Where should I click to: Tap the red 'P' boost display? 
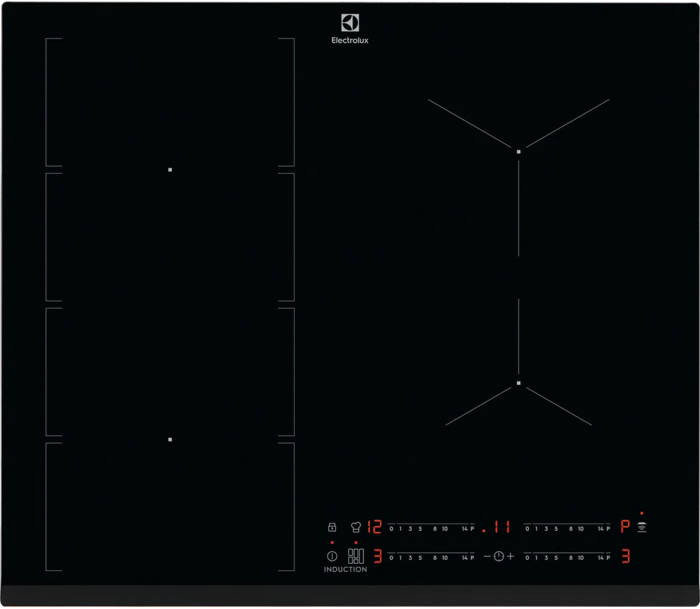coord(624,527)
